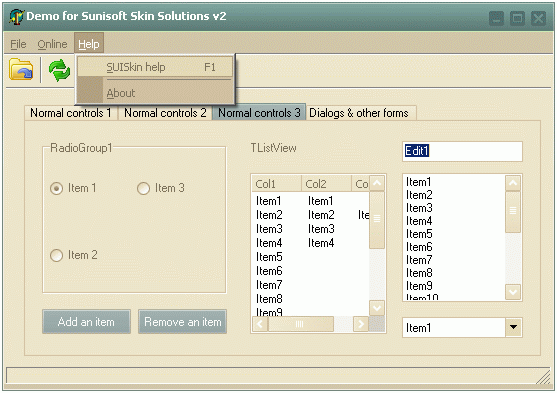
Task: Click list view scroll up arrow
Action: coord(377,183)
